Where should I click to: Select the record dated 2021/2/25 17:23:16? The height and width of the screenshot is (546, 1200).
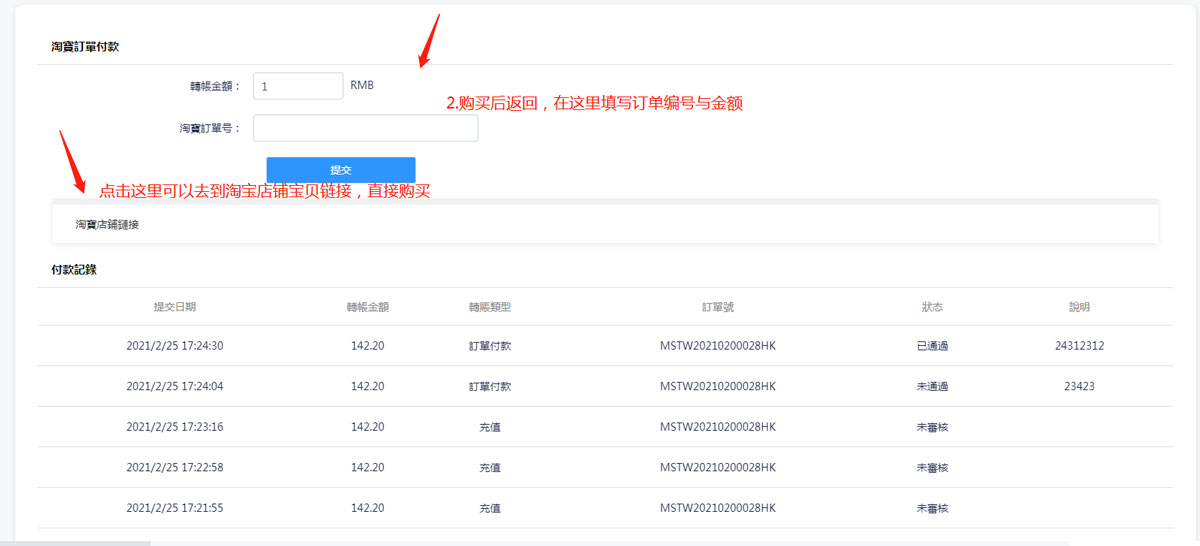(x=606, y=427)
